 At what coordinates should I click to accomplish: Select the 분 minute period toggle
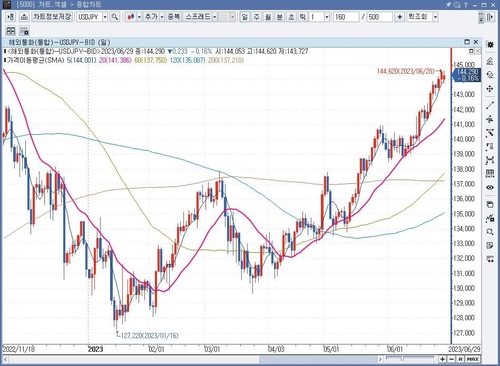280,17
